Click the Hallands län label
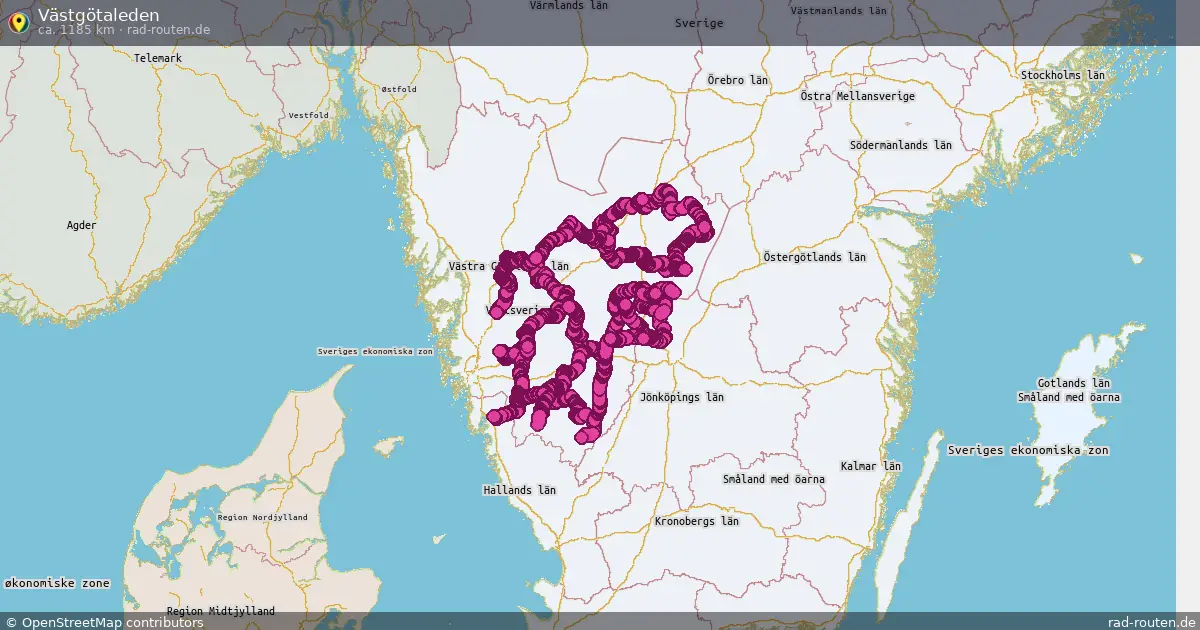Image resolution: width=1200 pixels, height=630 pixels. click(x=519, y=490)
